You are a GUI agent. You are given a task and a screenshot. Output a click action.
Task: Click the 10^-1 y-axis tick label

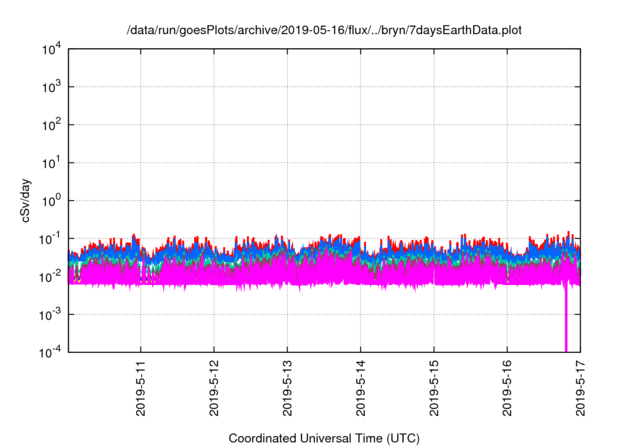(x=50, y=239)
